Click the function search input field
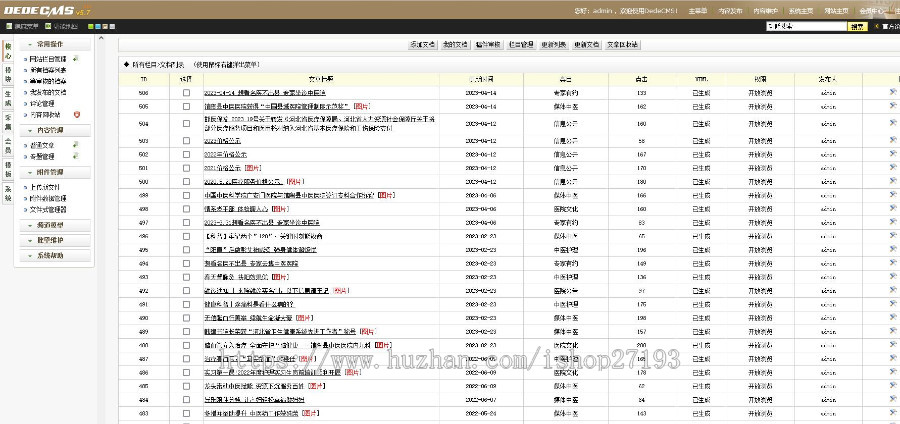 tap(806, 26)
